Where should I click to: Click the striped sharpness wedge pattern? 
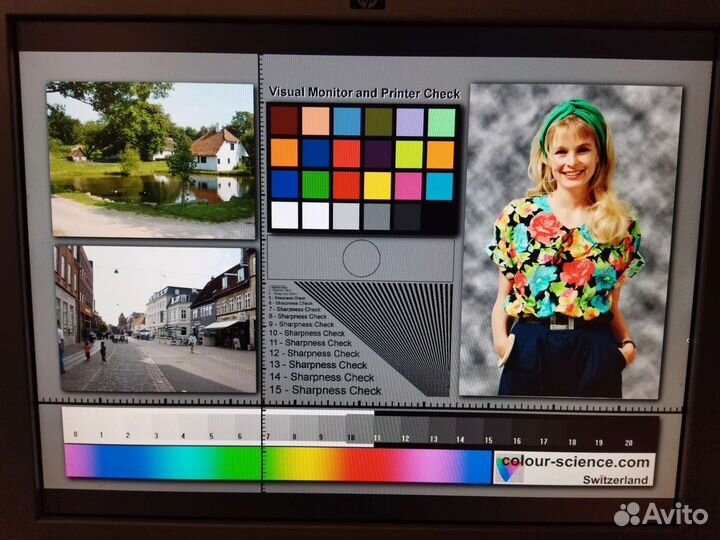click(x=390, y=330)
